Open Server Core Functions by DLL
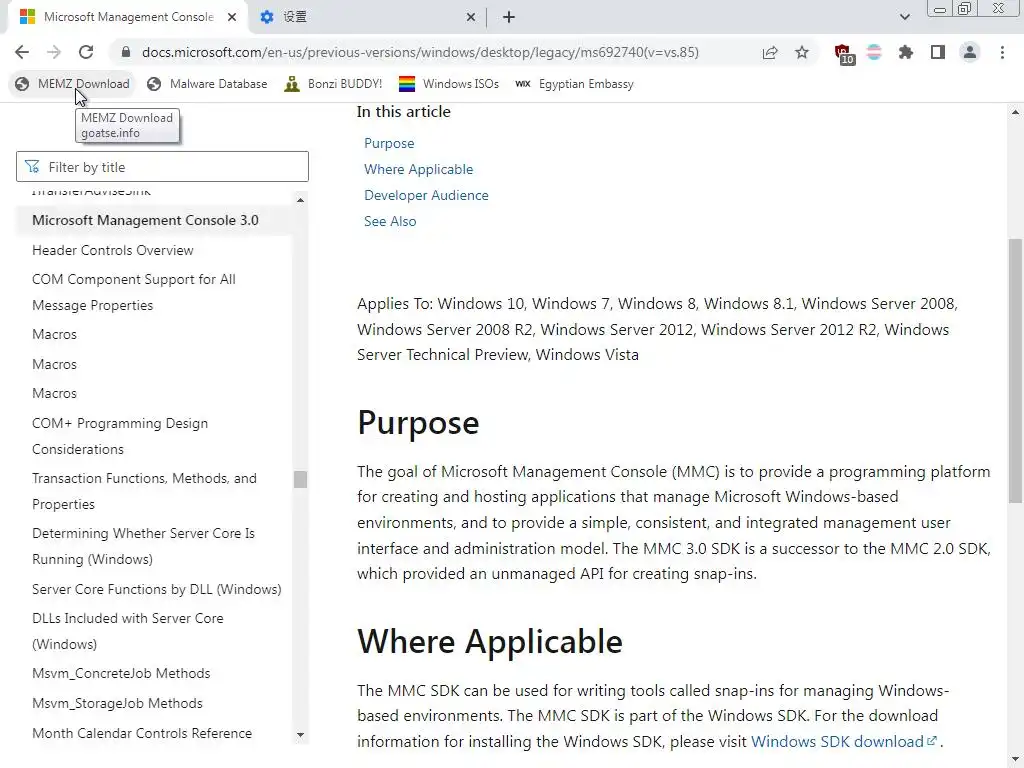Viewport: 1024px width, 768px height. [157, 589]
